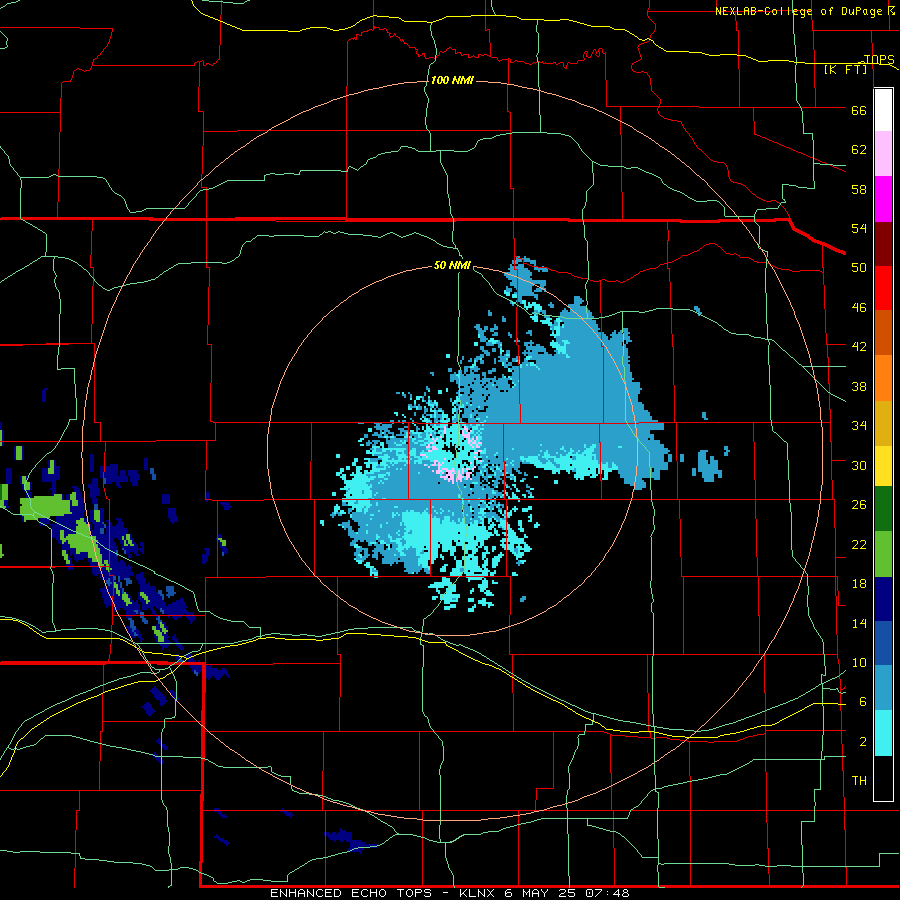Click the dark orange color band on the legend
The width and height of the screenshot is (900, 900).
883,332
